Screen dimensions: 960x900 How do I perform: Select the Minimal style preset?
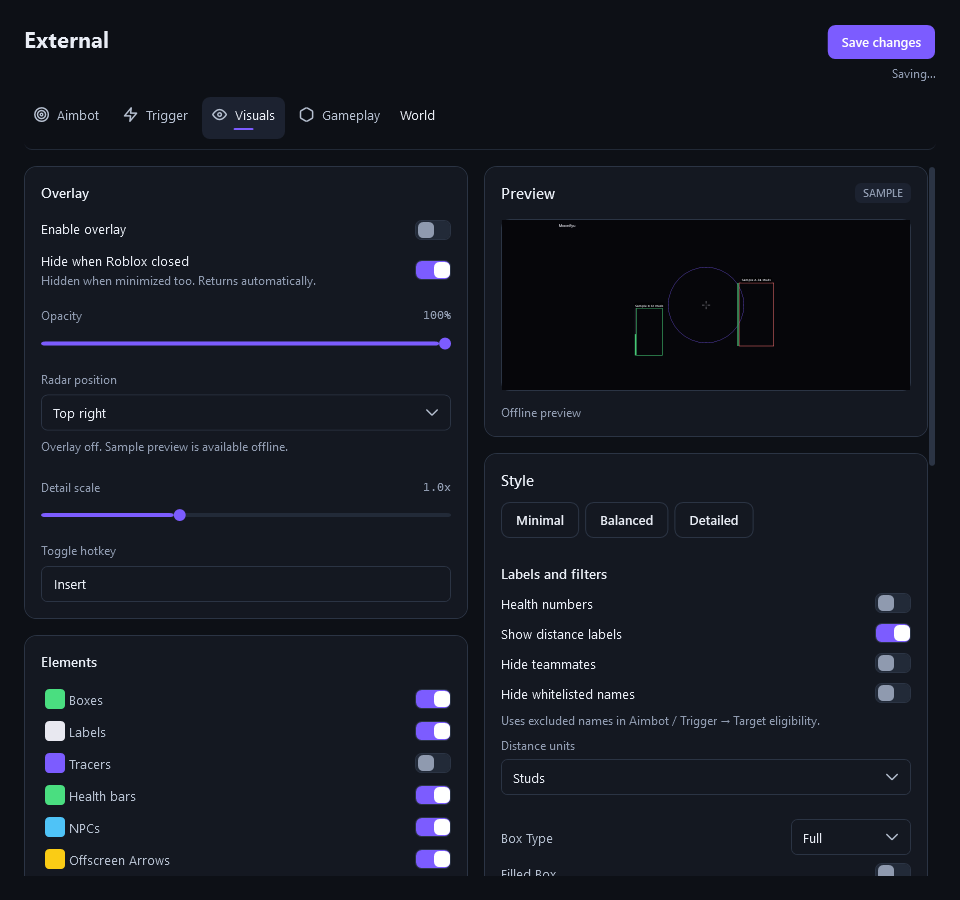(x=539, y=520)
